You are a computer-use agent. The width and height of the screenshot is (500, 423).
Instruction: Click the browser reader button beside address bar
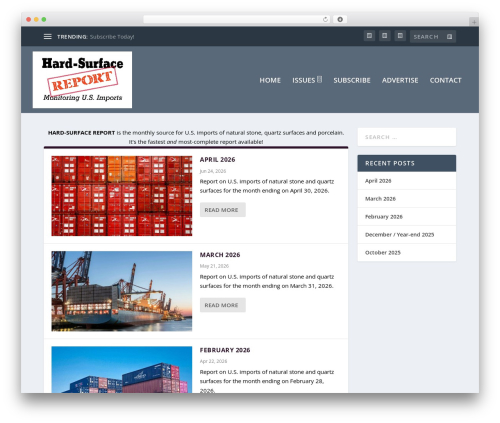pos(340,19)
